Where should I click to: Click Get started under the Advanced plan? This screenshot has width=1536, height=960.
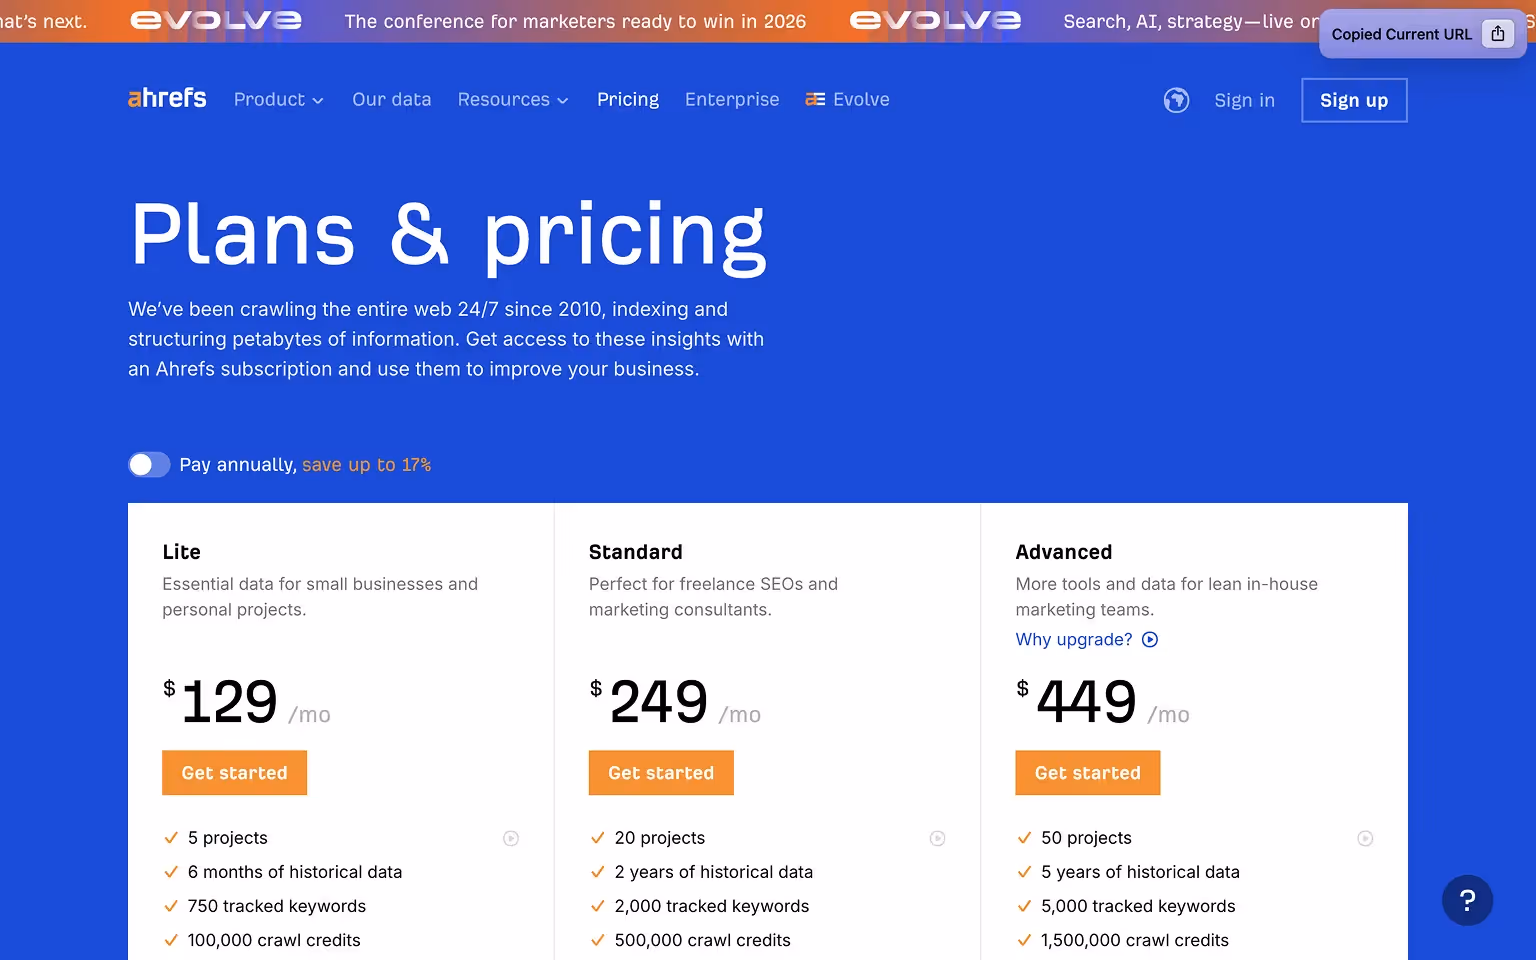[x=1088, y=772]
